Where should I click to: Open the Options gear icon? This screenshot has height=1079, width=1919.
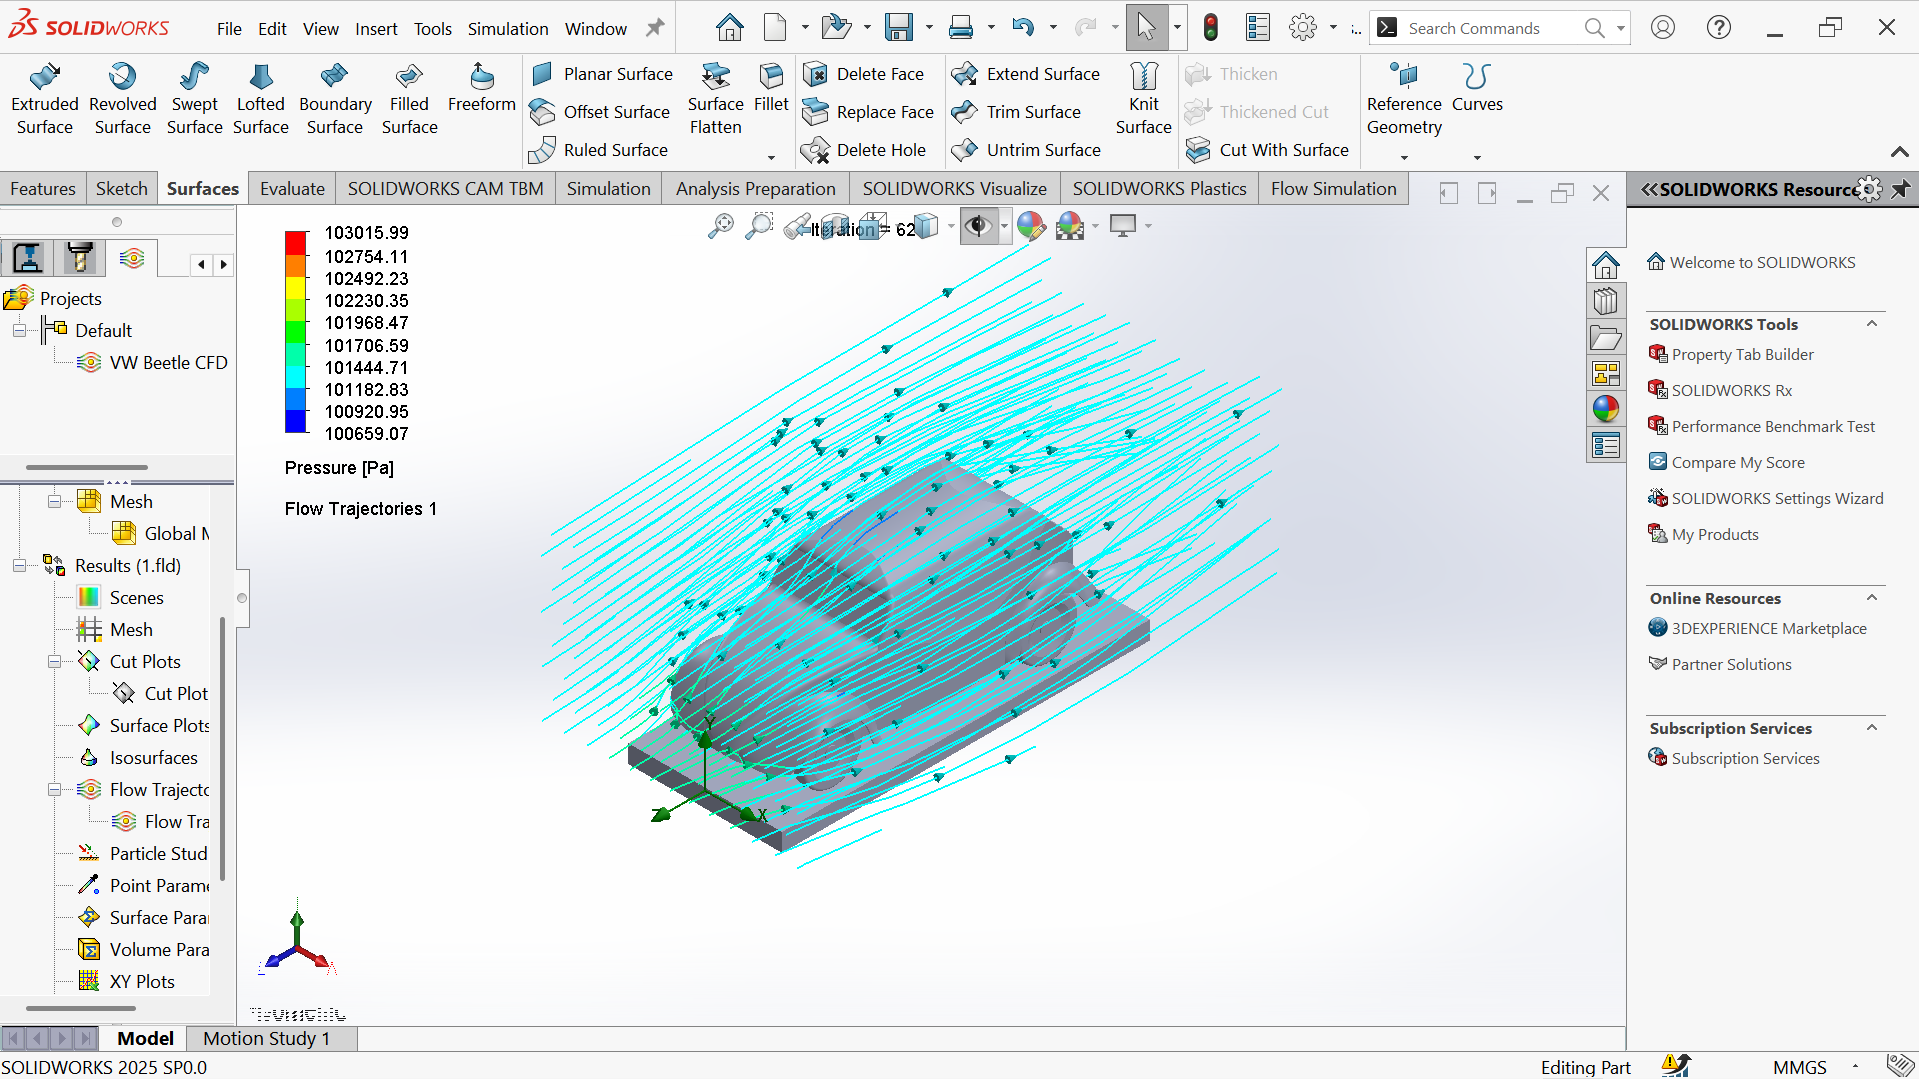[1303, 28]
